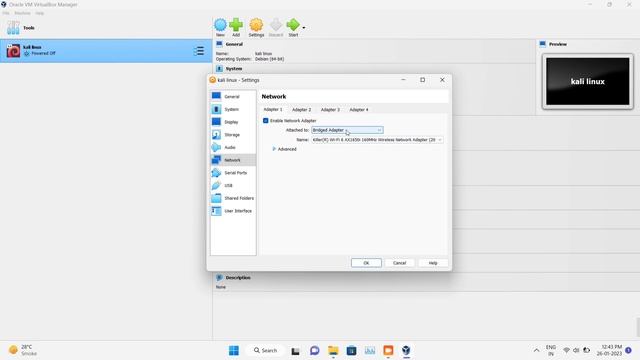Viewport: 640px width, 360px height.
Task: Click ENG IN language indicator
Action: tap(551, 350)
